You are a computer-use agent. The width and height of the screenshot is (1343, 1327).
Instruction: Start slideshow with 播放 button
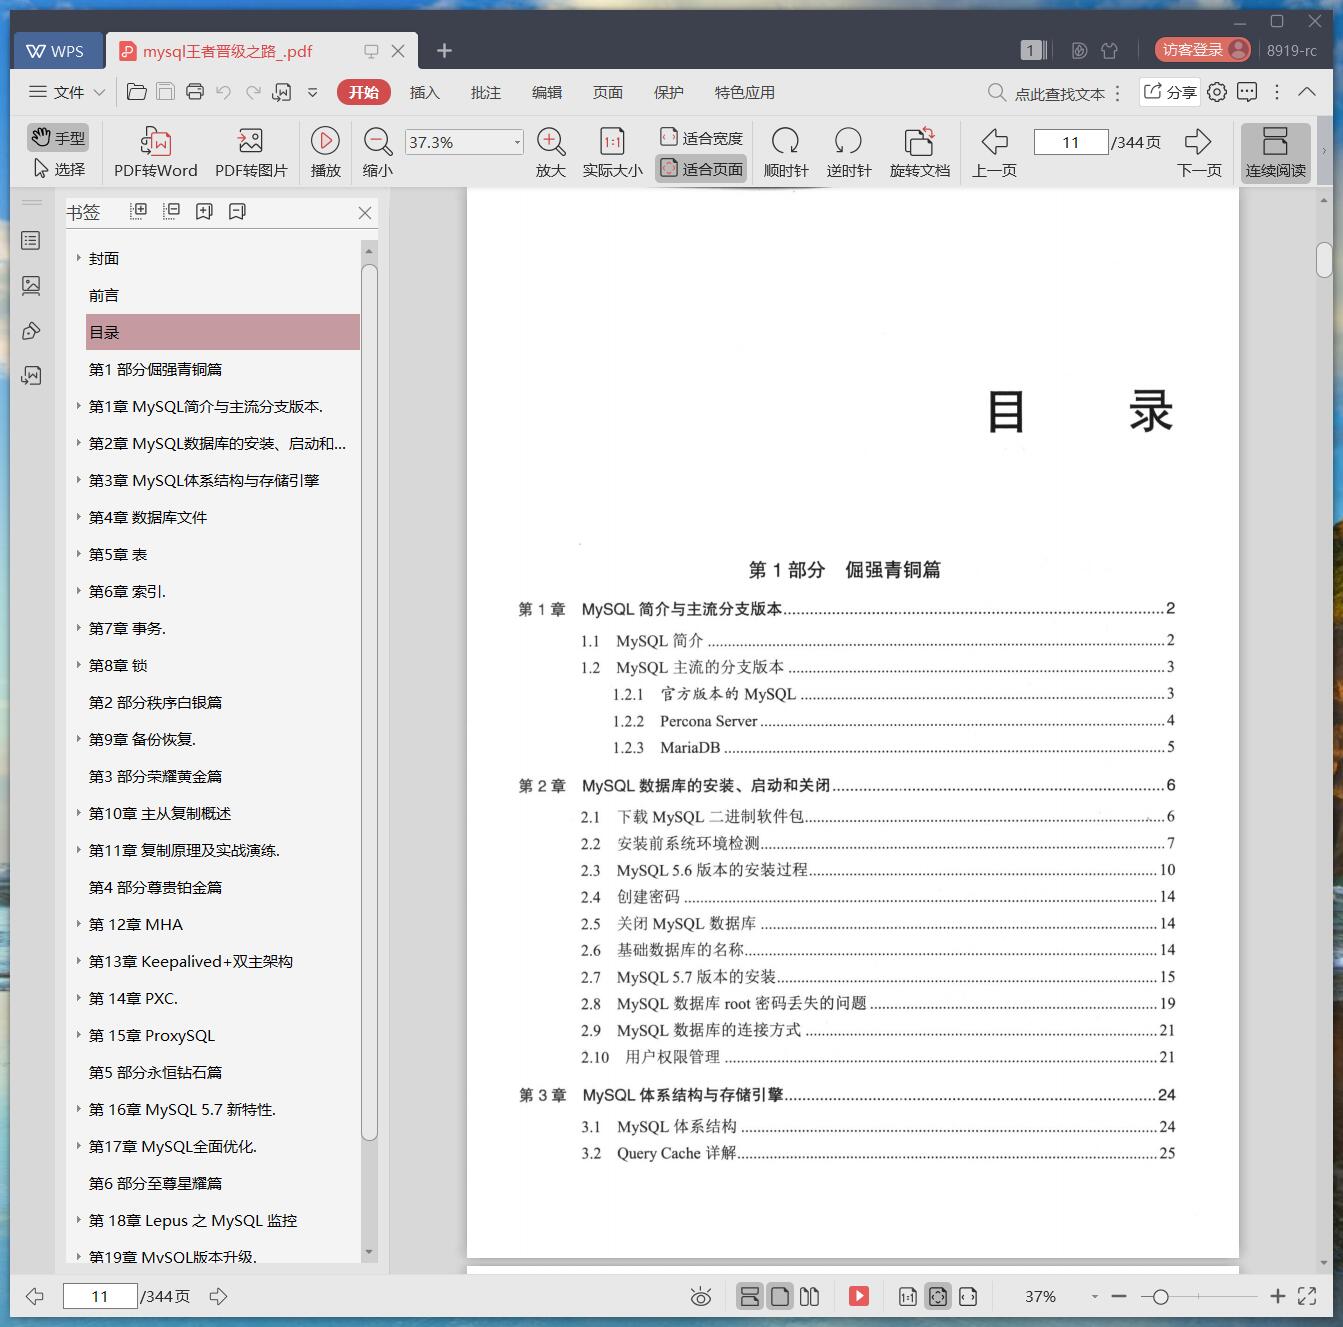tap(325, 152)
